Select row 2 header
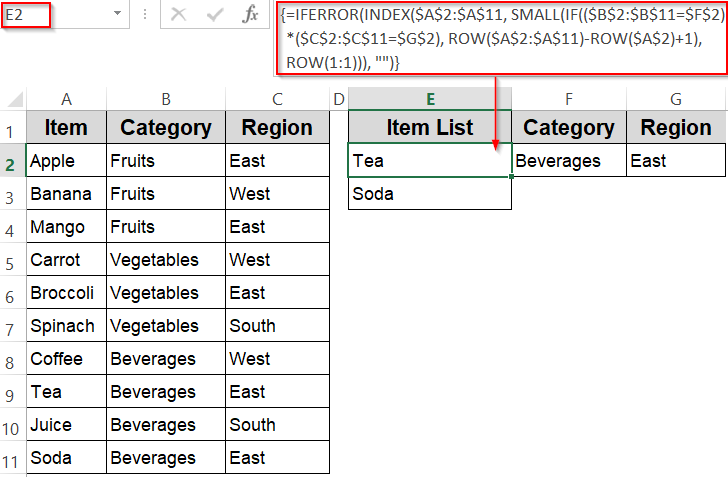 13,161
